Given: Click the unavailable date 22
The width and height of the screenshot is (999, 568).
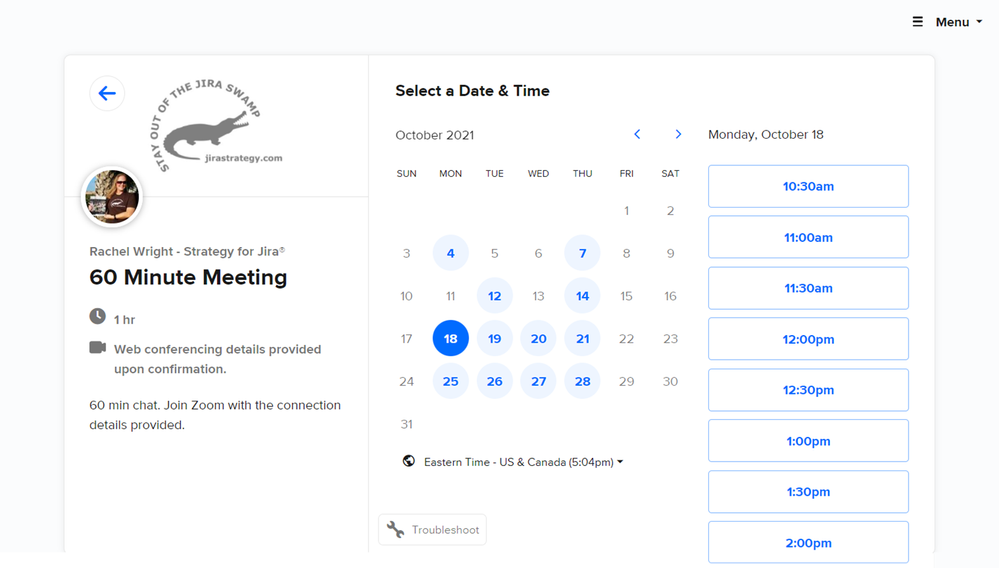Looking at the screenshot, I should [626, 339].
